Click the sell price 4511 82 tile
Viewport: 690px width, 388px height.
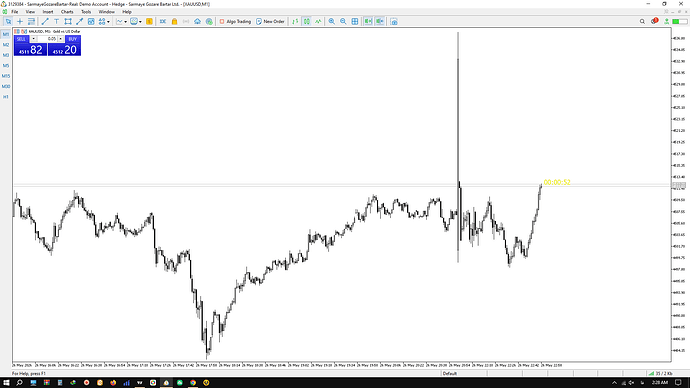[30, 50]
